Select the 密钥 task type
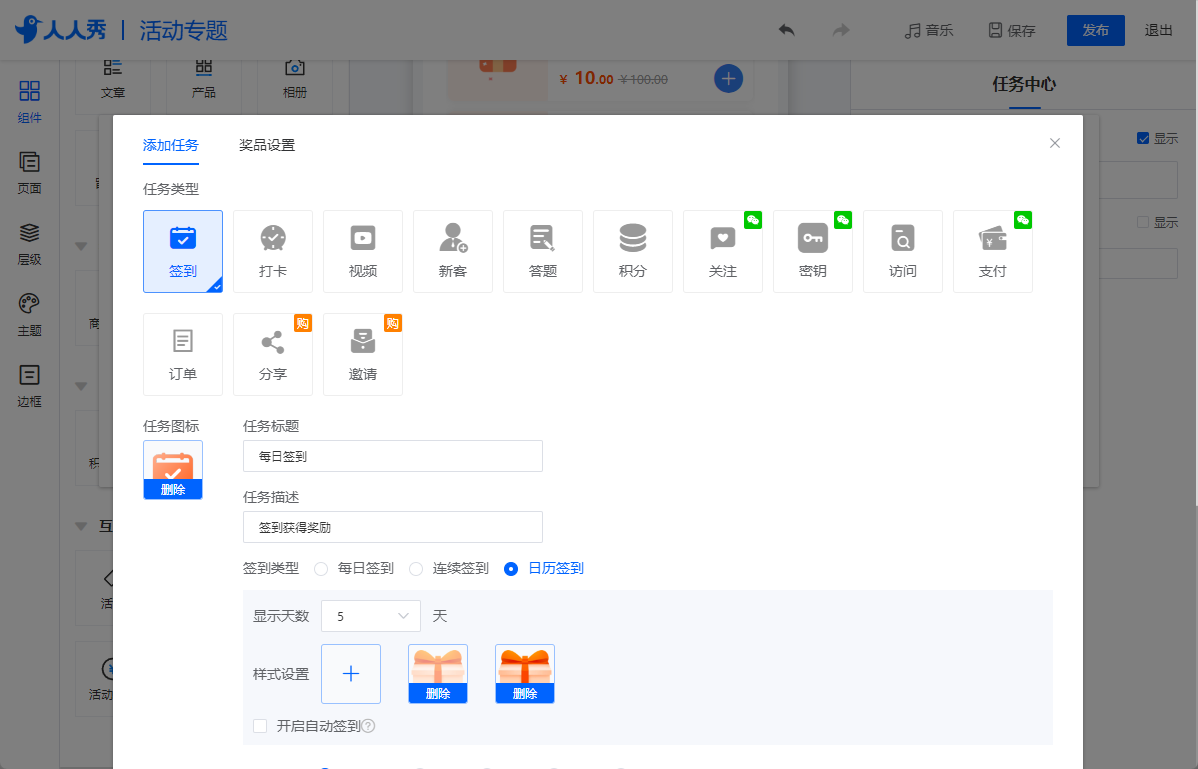 point(813,251)
